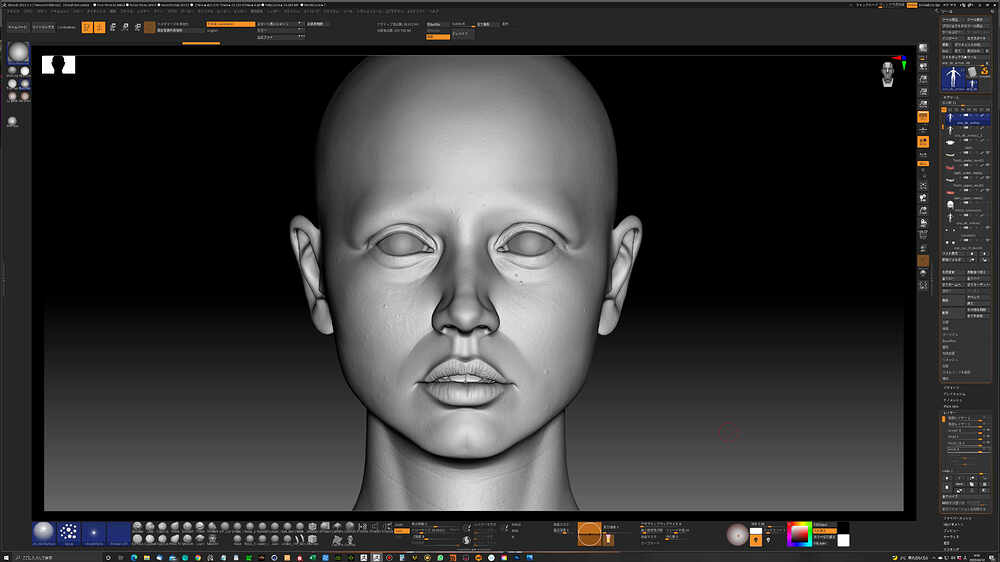Toggle the eye on the selected body subtool
Screen dimensions: 1000x562
pyautogui.click(x=986, y=115)
